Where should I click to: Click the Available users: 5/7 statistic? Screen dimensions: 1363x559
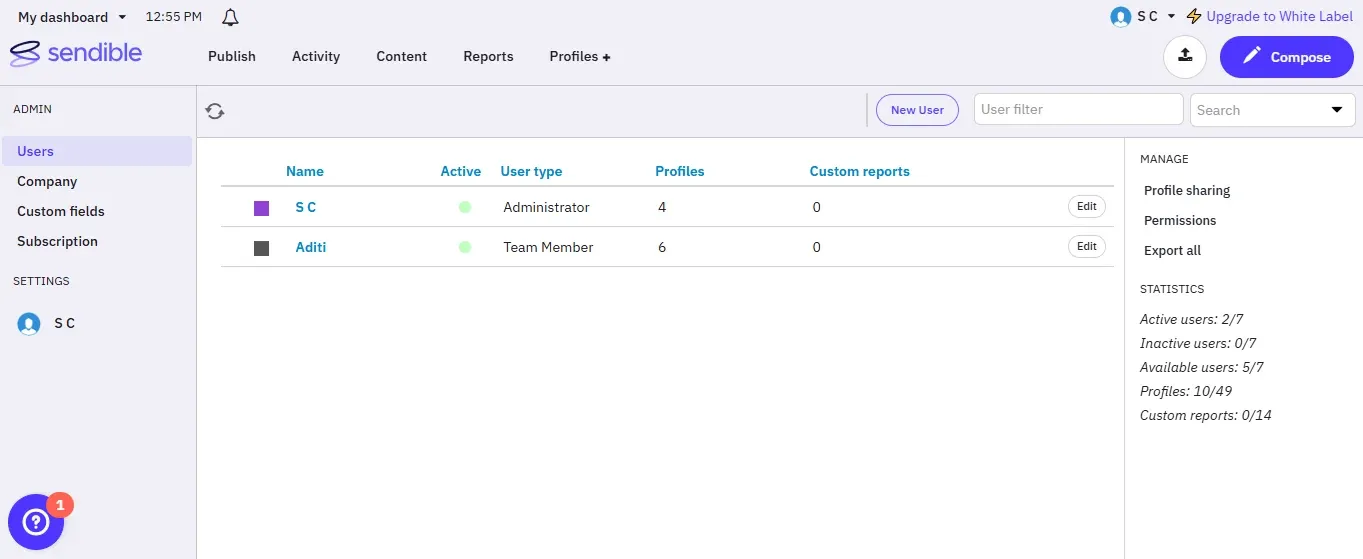click(x=1202, y=367)
